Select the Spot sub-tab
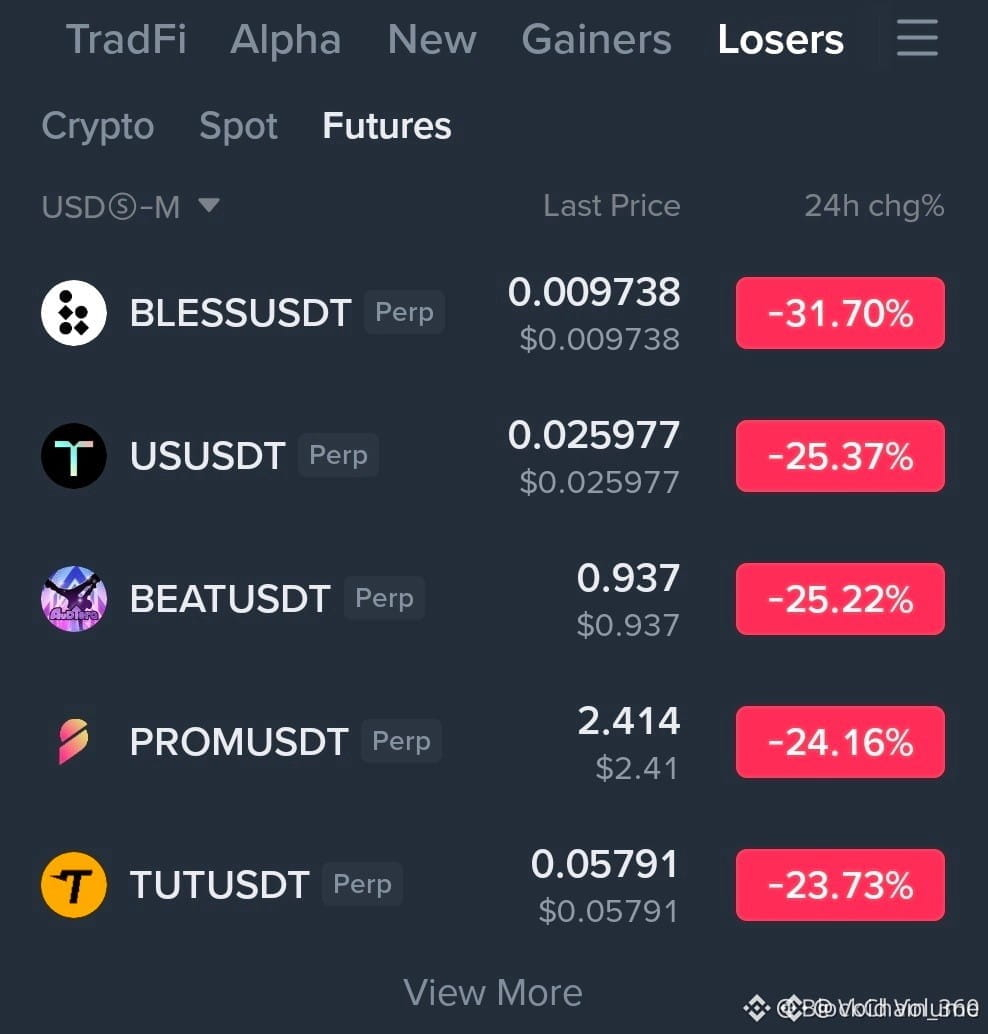The width and height of the screenshot is (988, 1034). 238,126
